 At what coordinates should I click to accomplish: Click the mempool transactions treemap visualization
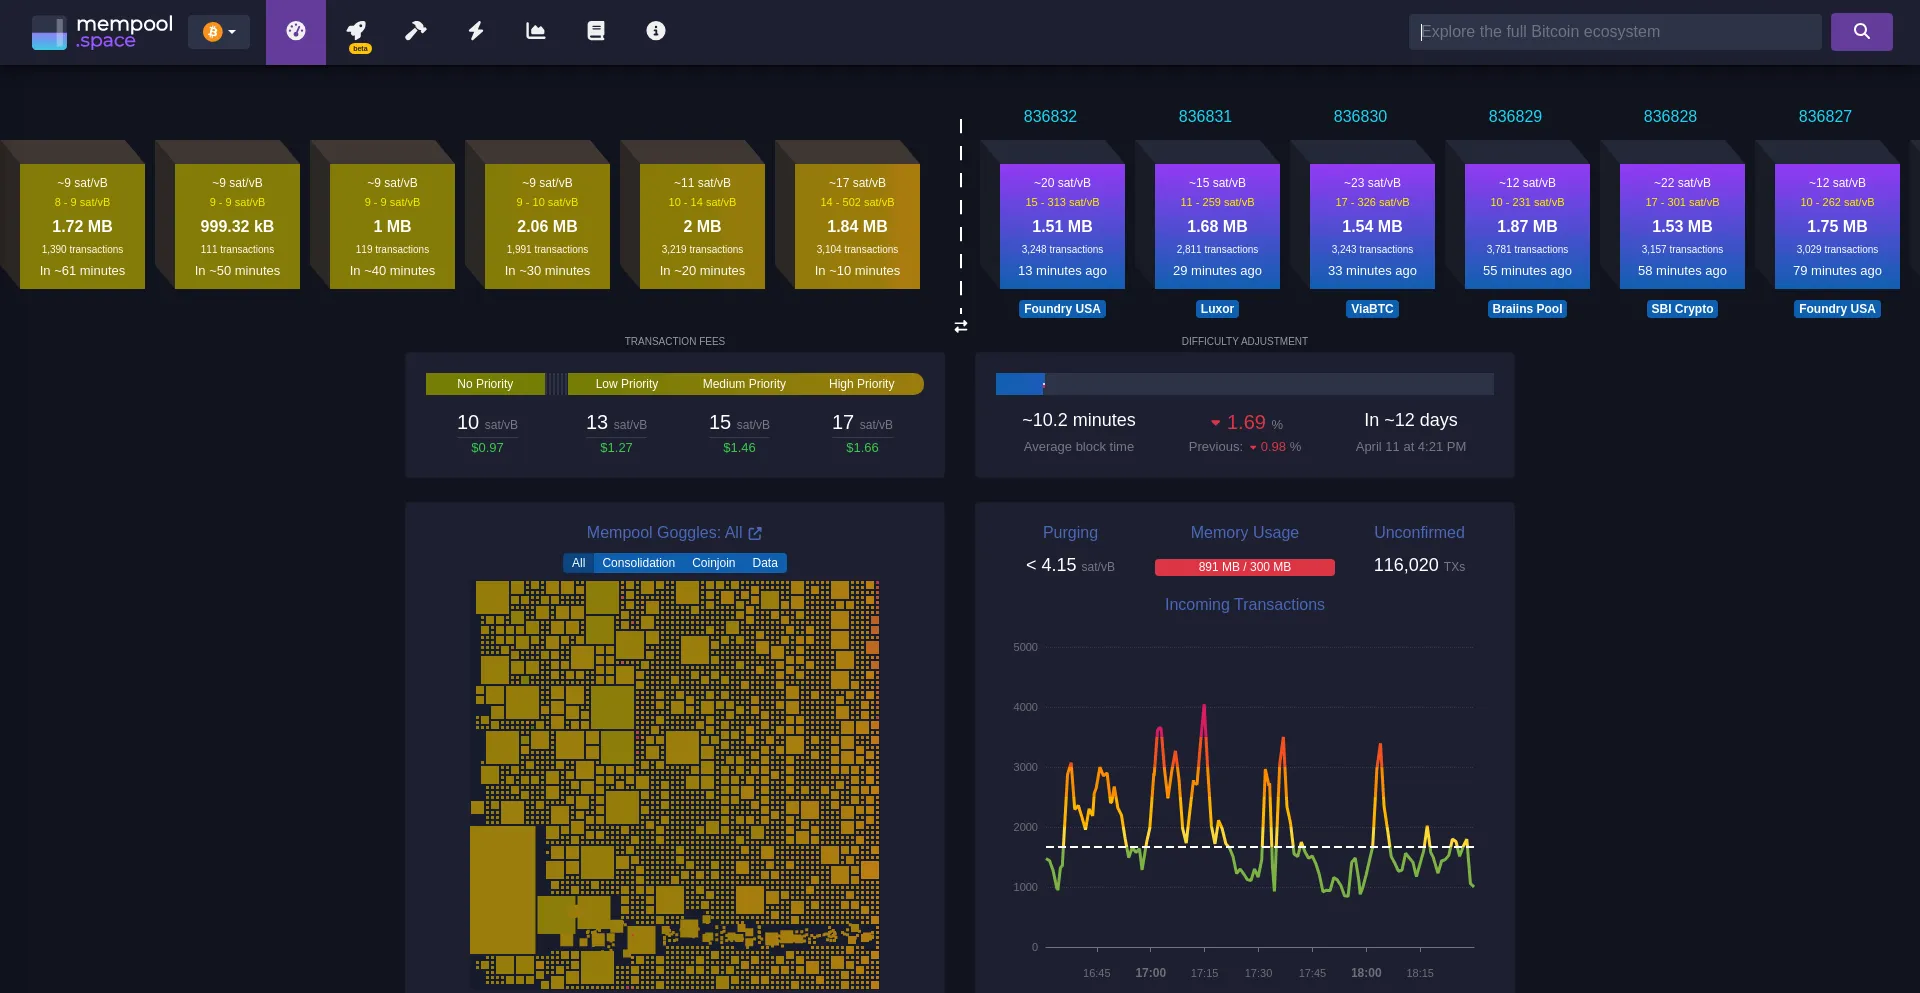(x=675, y=785)
